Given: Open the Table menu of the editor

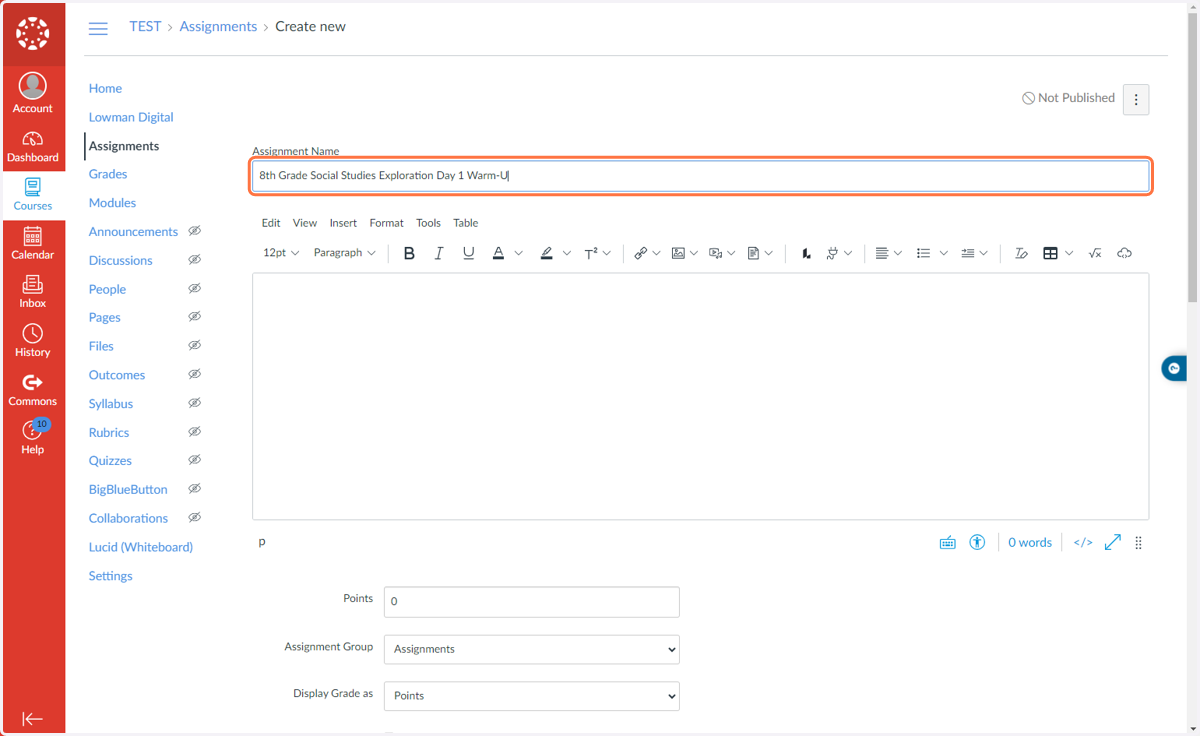Looking at the screenshot, I should point(466,223).
